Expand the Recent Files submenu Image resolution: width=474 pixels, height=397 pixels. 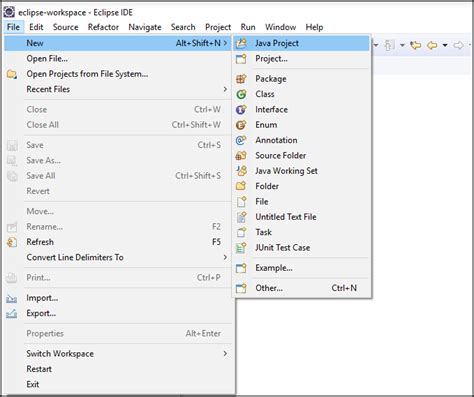coord(118,89)
